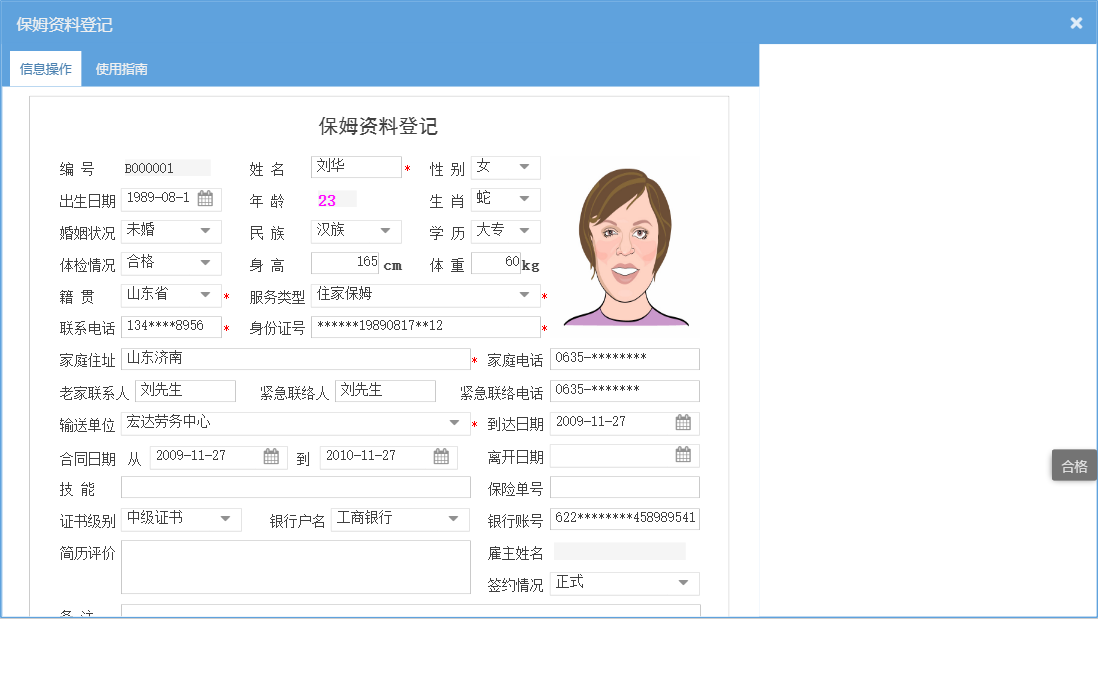The width and height of the screenshot is (1098, 687).
Task: Open the calendar picker for 出生日期
Action: pyautogui.click(x=206, y=198)
